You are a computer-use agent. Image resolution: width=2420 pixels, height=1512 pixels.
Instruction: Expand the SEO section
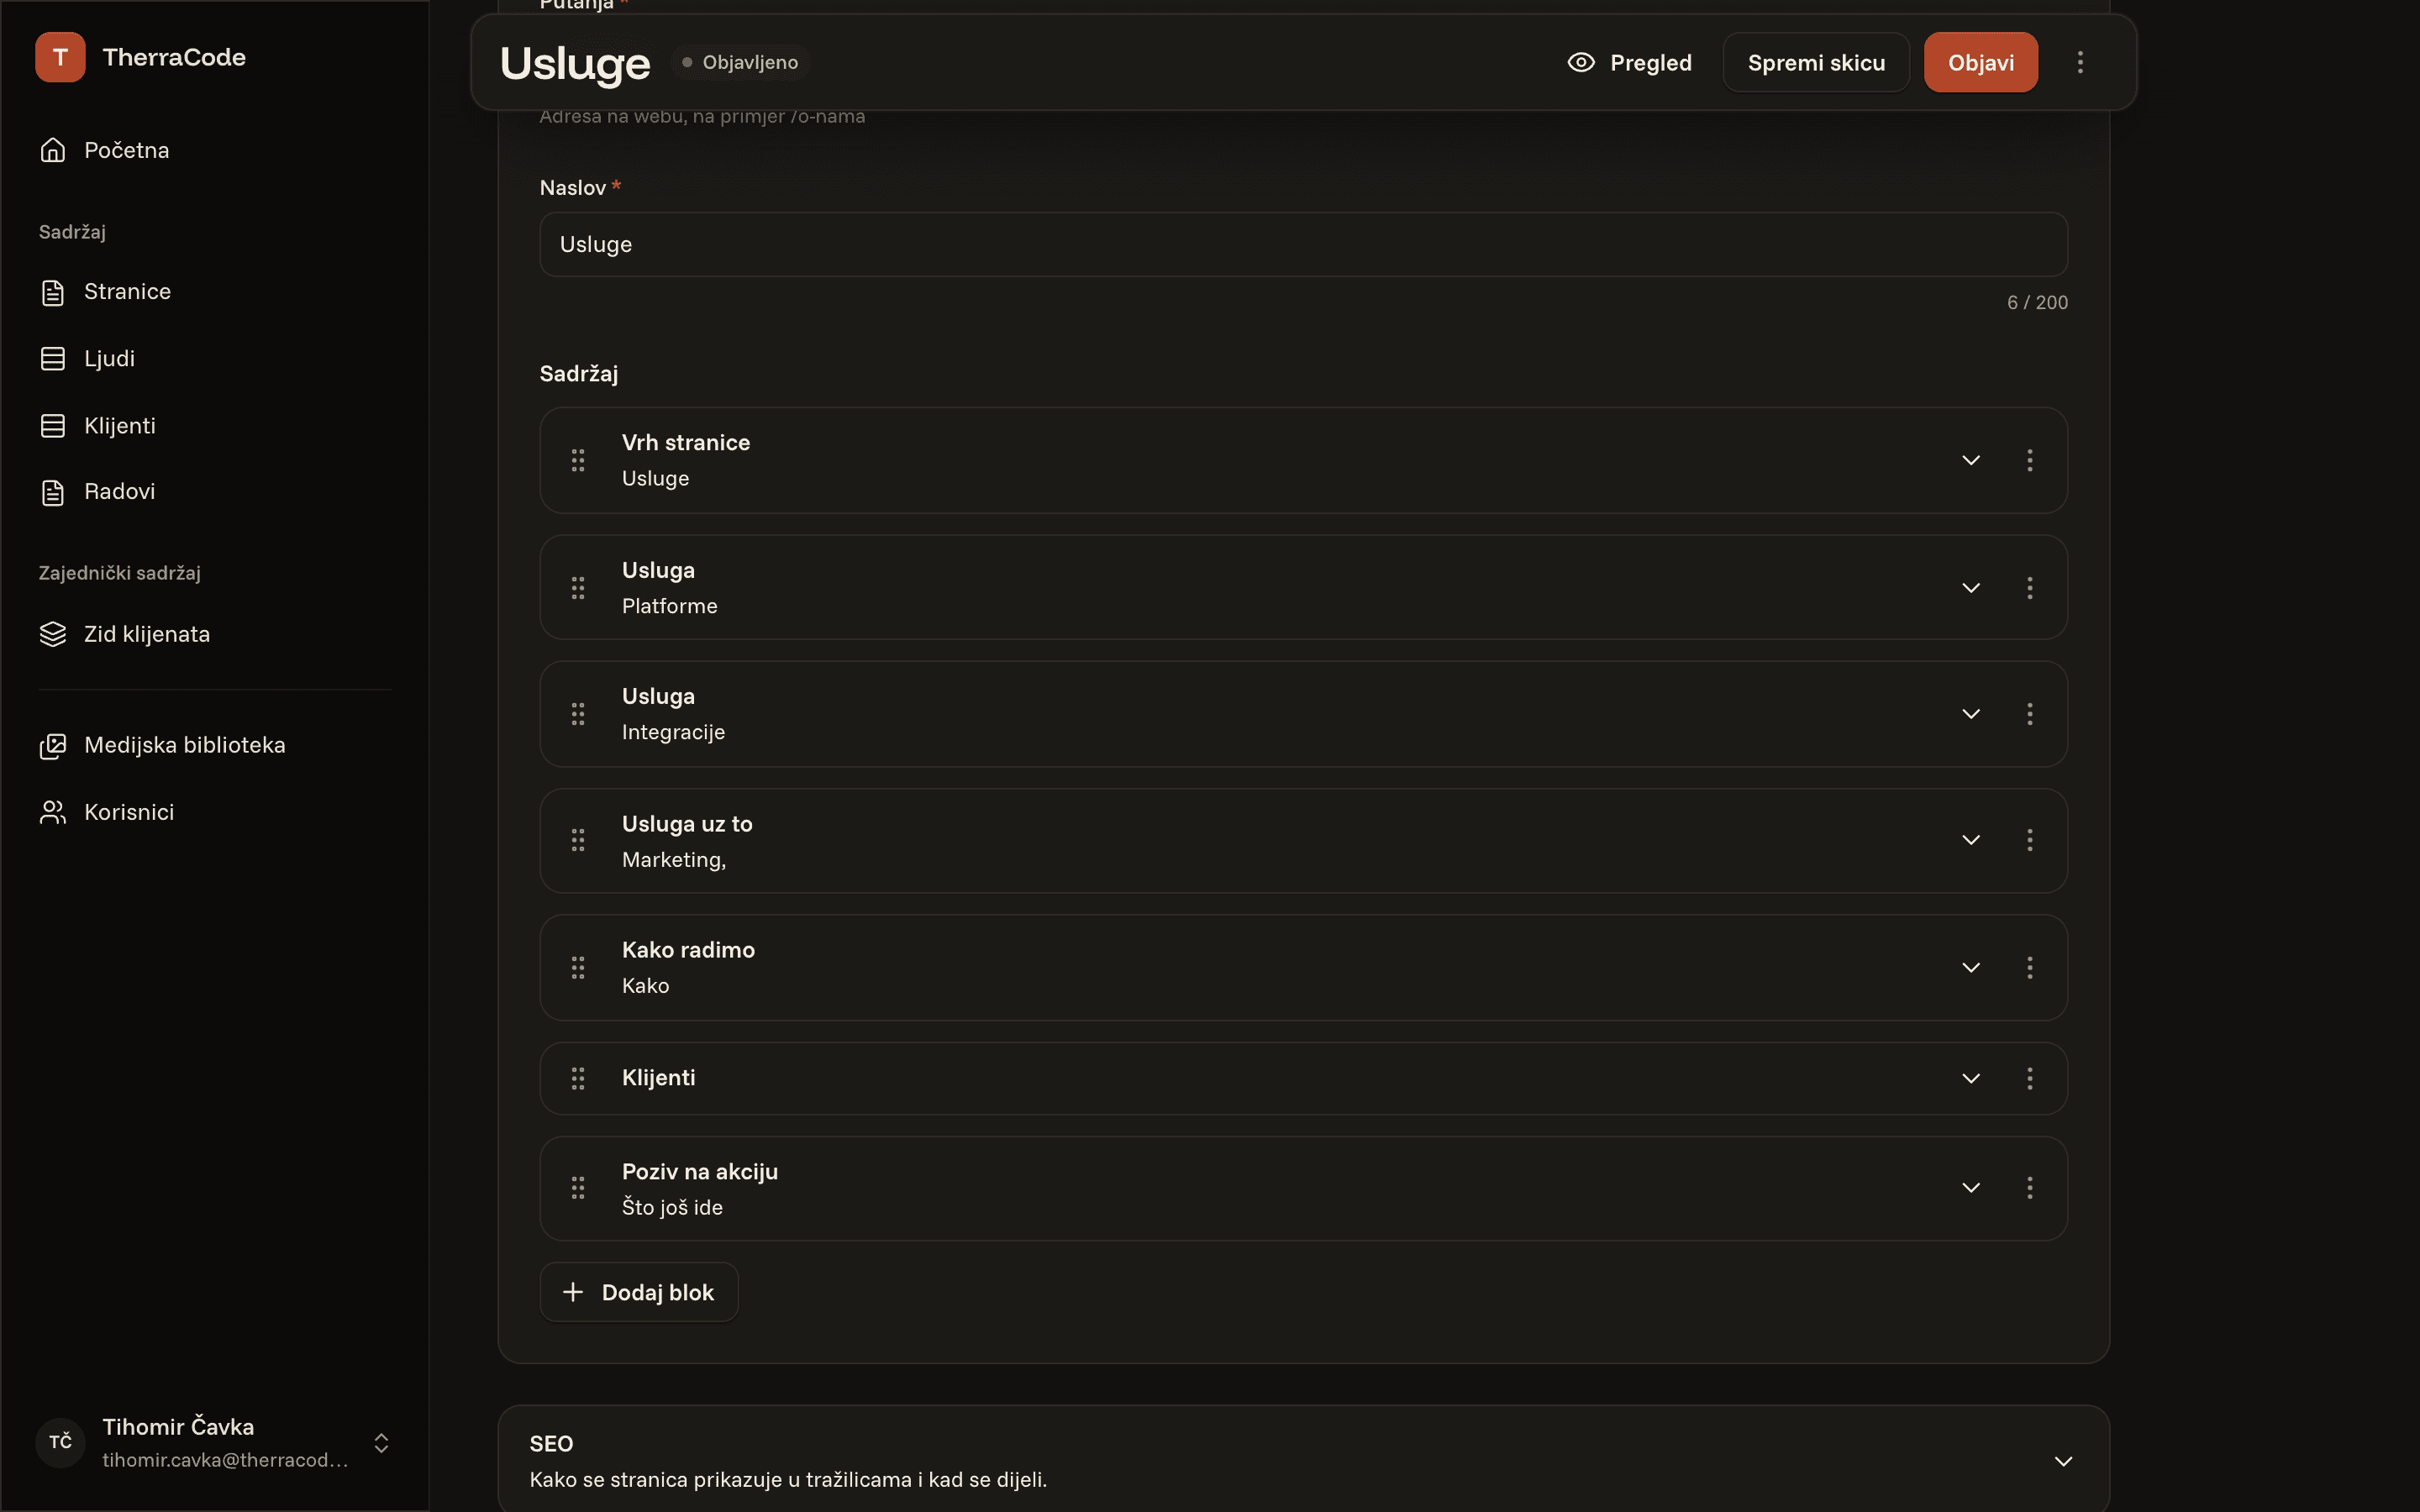2062,1461
